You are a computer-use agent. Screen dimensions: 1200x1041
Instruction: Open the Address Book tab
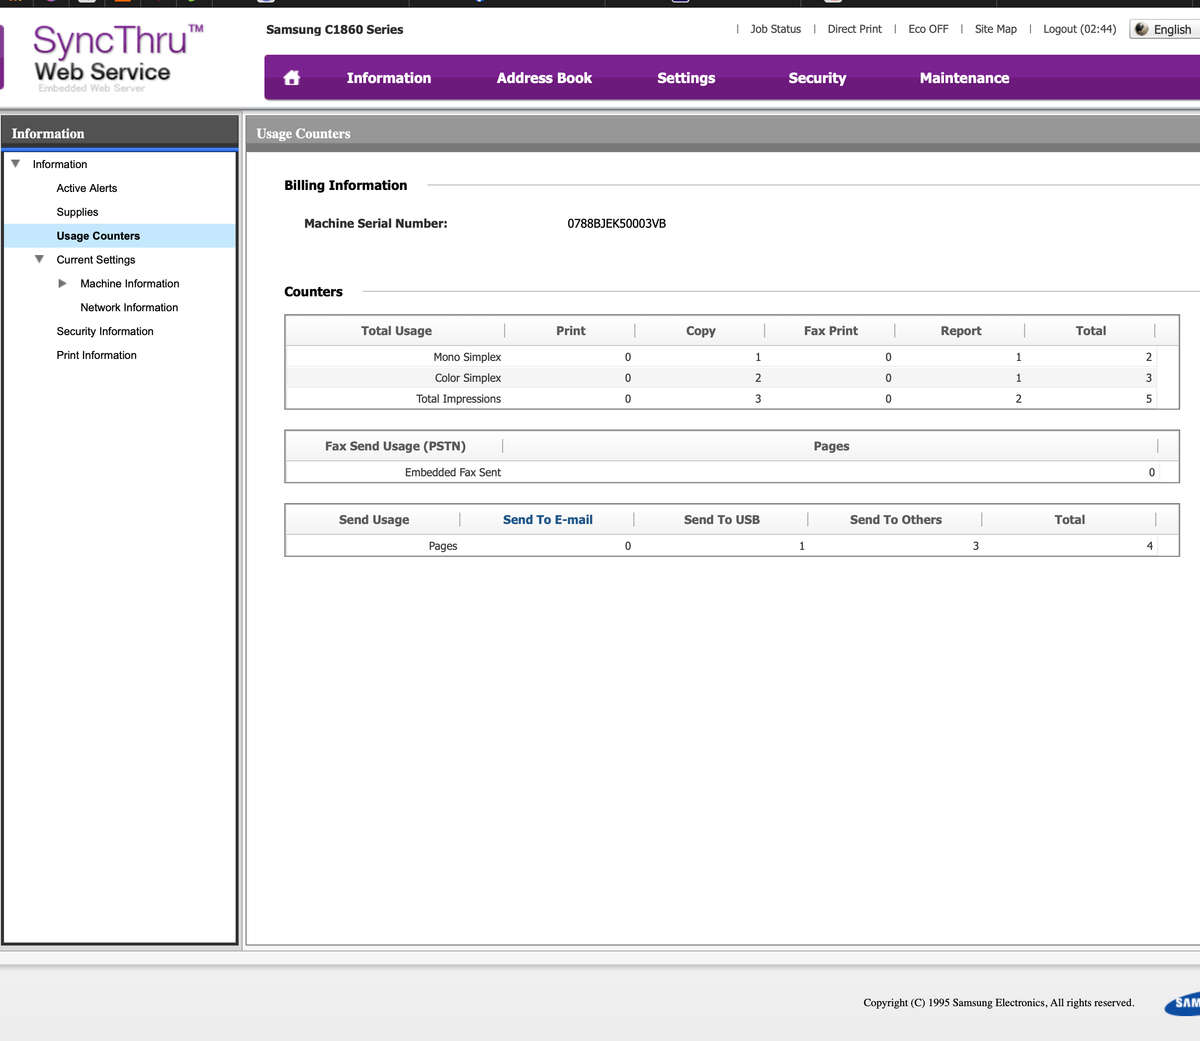(544, 78)
